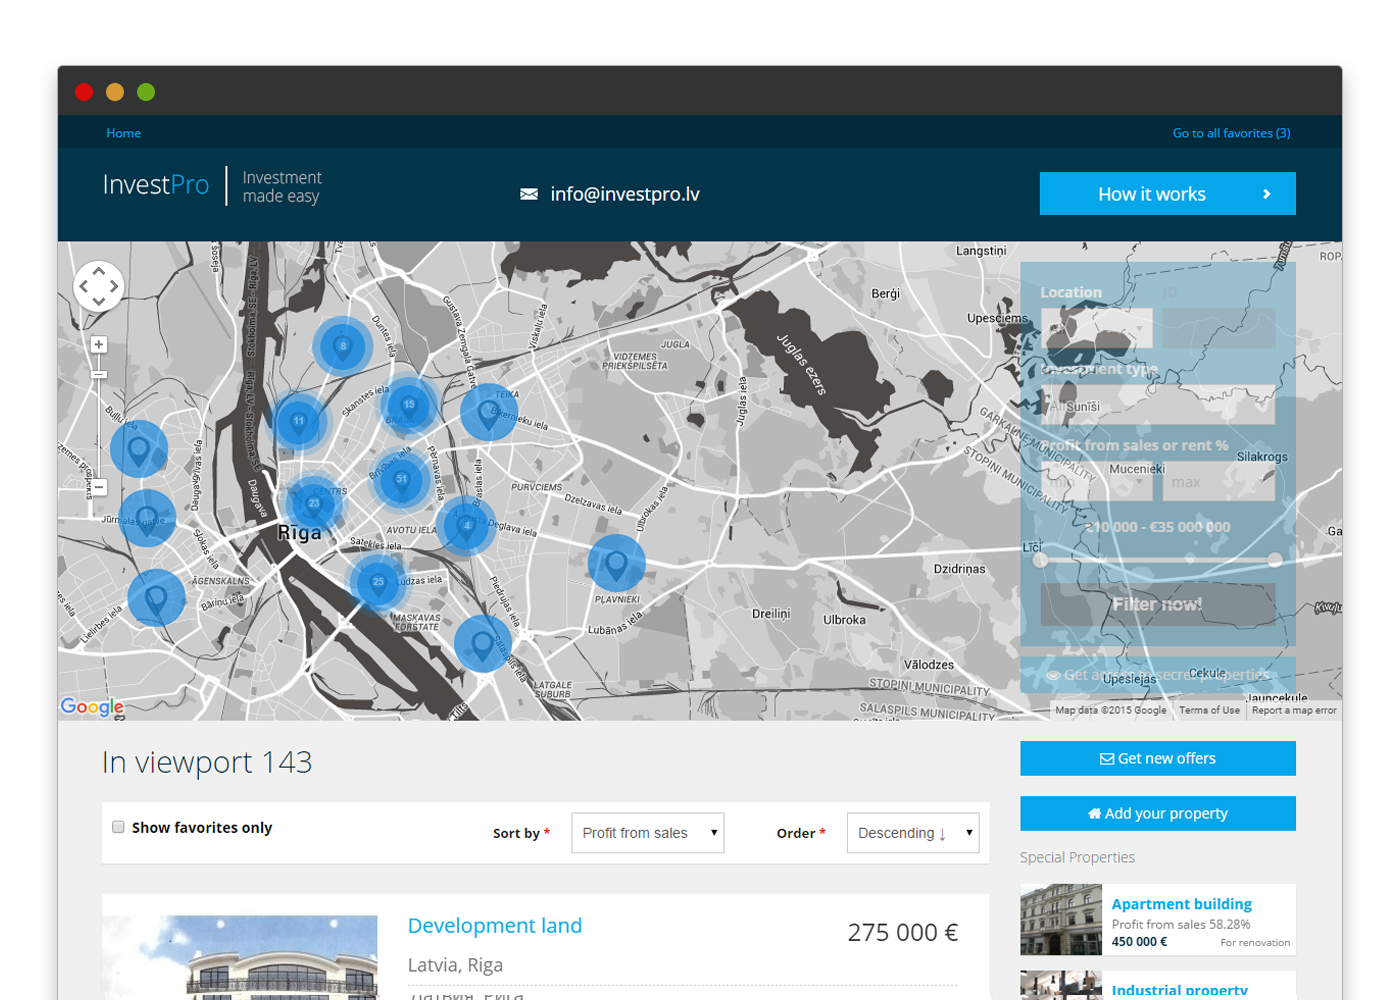Screen dimensions: 1400x1000
Task: Select the property pin left of Āgenskalns
Action: coord(156,597)
